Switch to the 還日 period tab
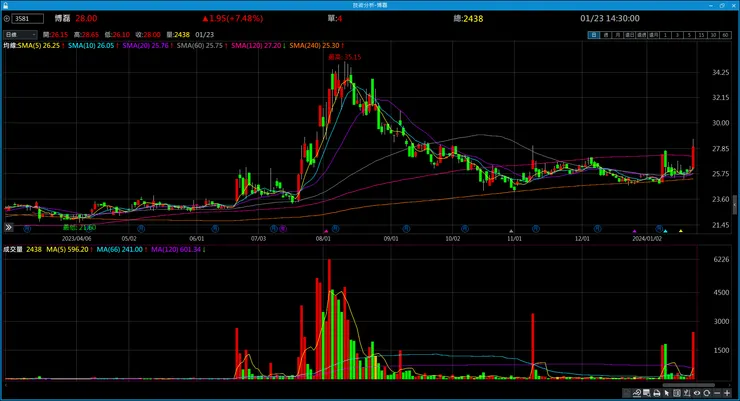This screenshot has height=401, width=740. [630, 35]
